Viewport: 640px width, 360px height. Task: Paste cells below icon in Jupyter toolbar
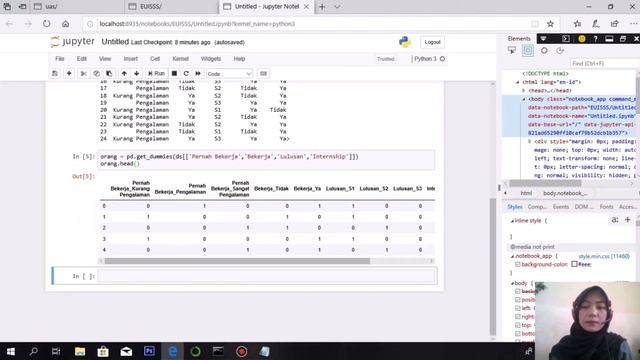click(x=109, y=73)
